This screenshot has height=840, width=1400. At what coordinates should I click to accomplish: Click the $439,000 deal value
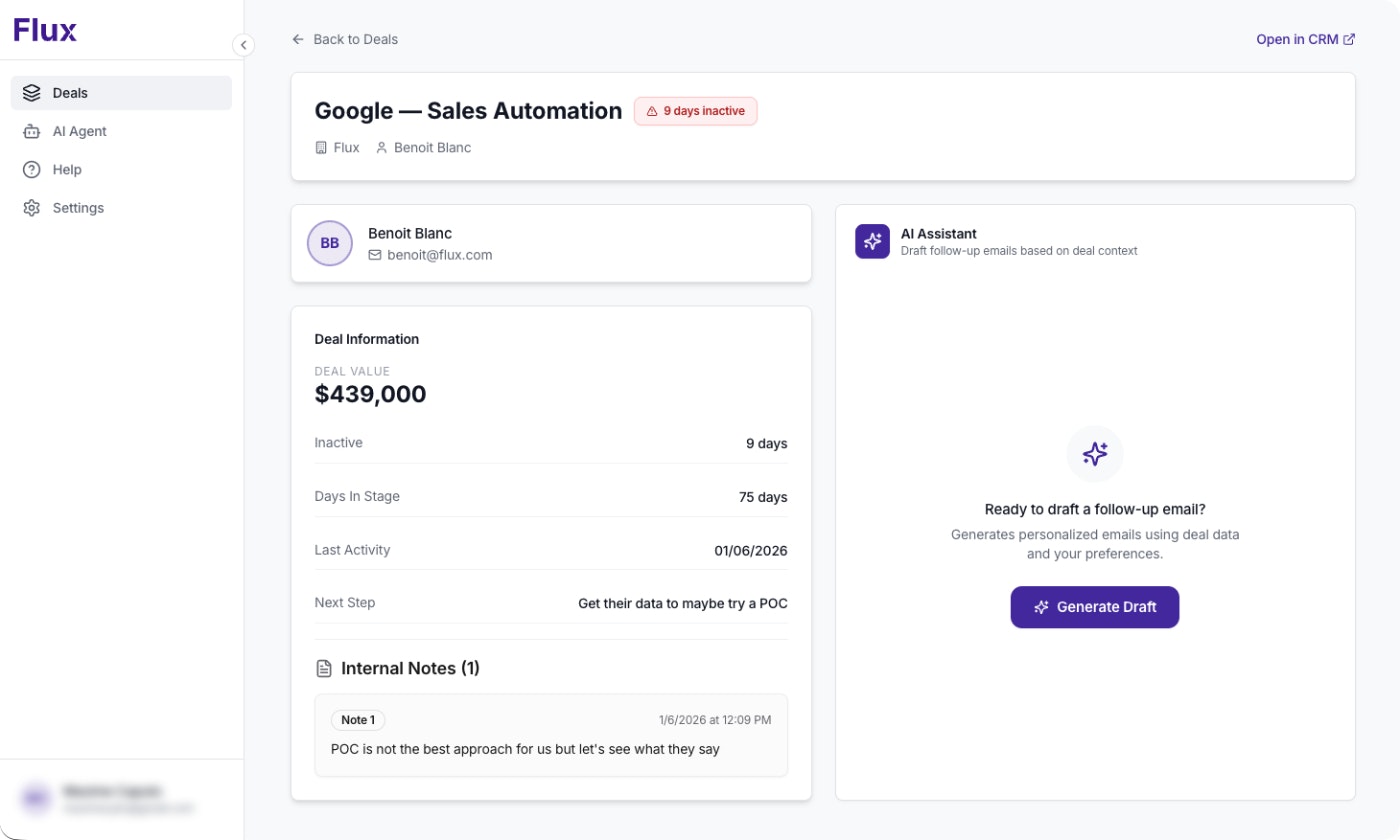coord(370,394)
